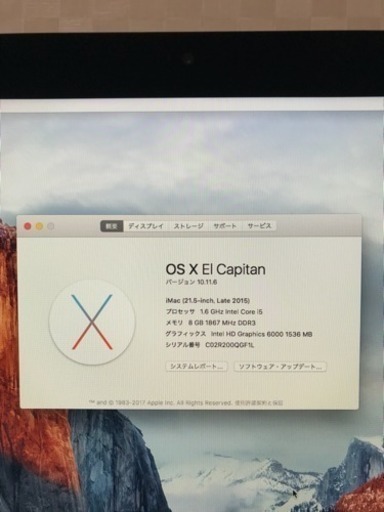Click the greyed-out zoom window button
384x512 pixels.
[x=51, y=226]
